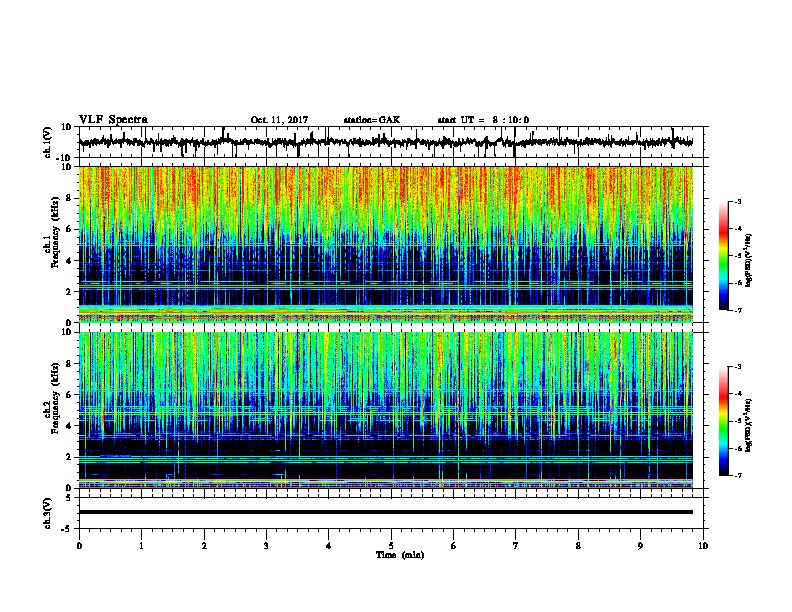
Task: Click the "start UT = 8:10:0" text
Action: pyautogui.click(x=483, y=120)
